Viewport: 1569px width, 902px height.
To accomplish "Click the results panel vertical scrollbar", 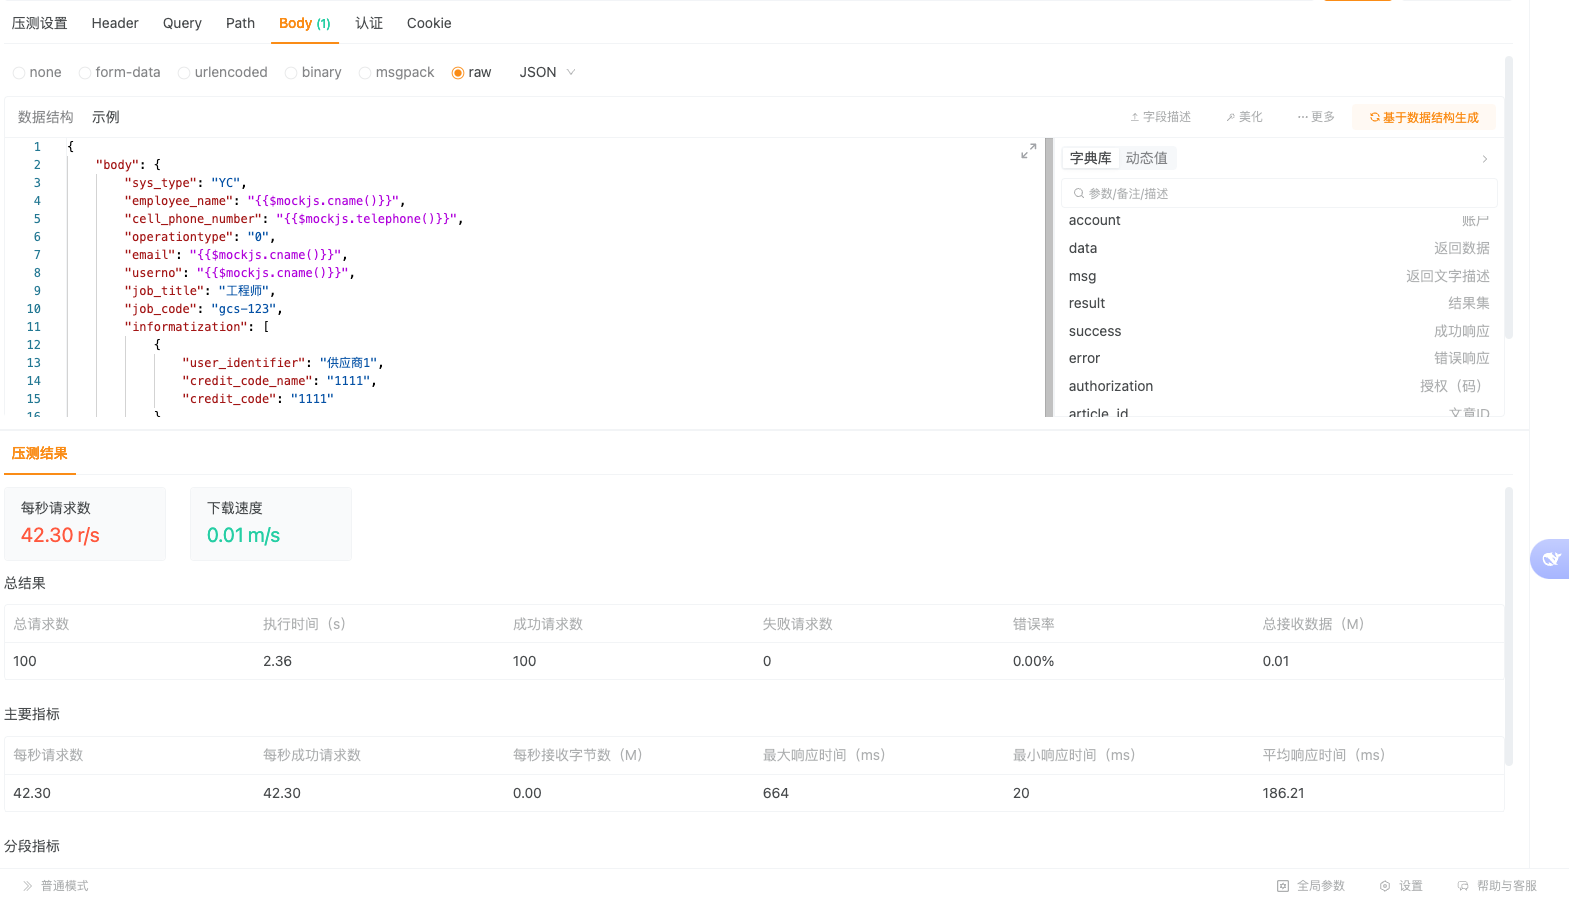I will pos(1509,627).
